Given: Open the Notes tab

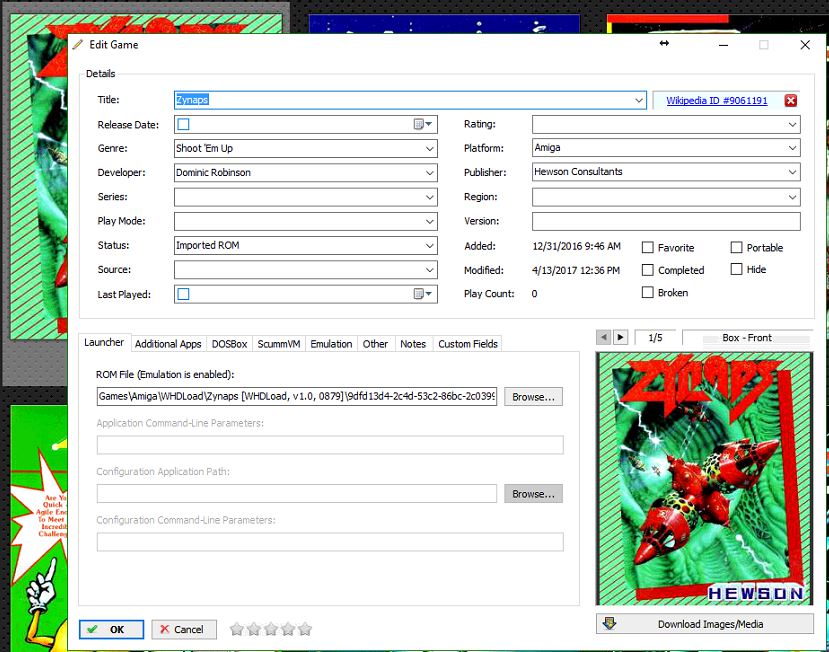Looking at the screenshot, I should [x=413, y=344].
